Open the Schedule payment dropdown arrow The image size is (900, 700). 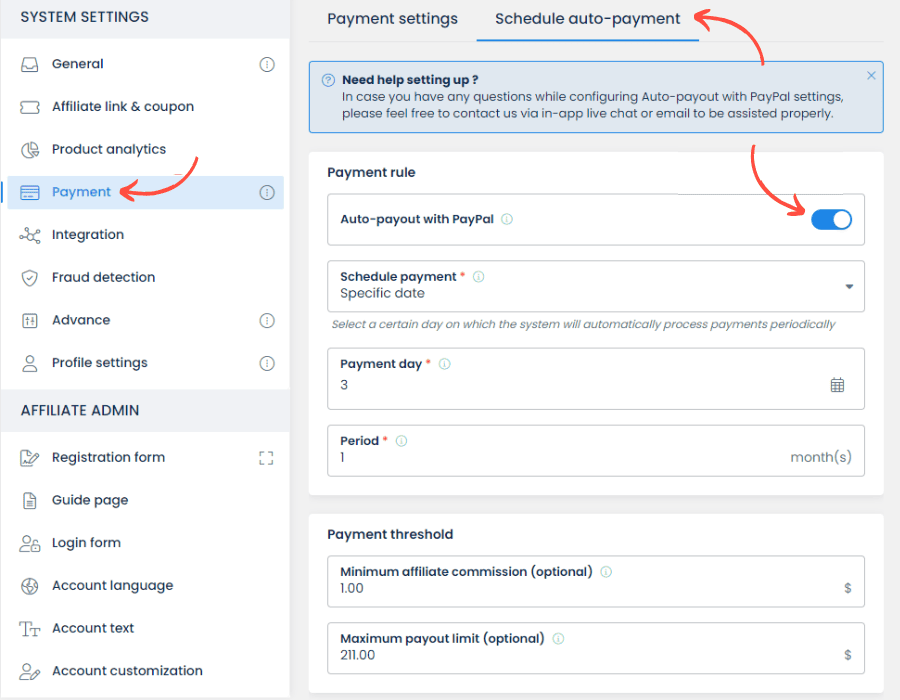[849, 286]
